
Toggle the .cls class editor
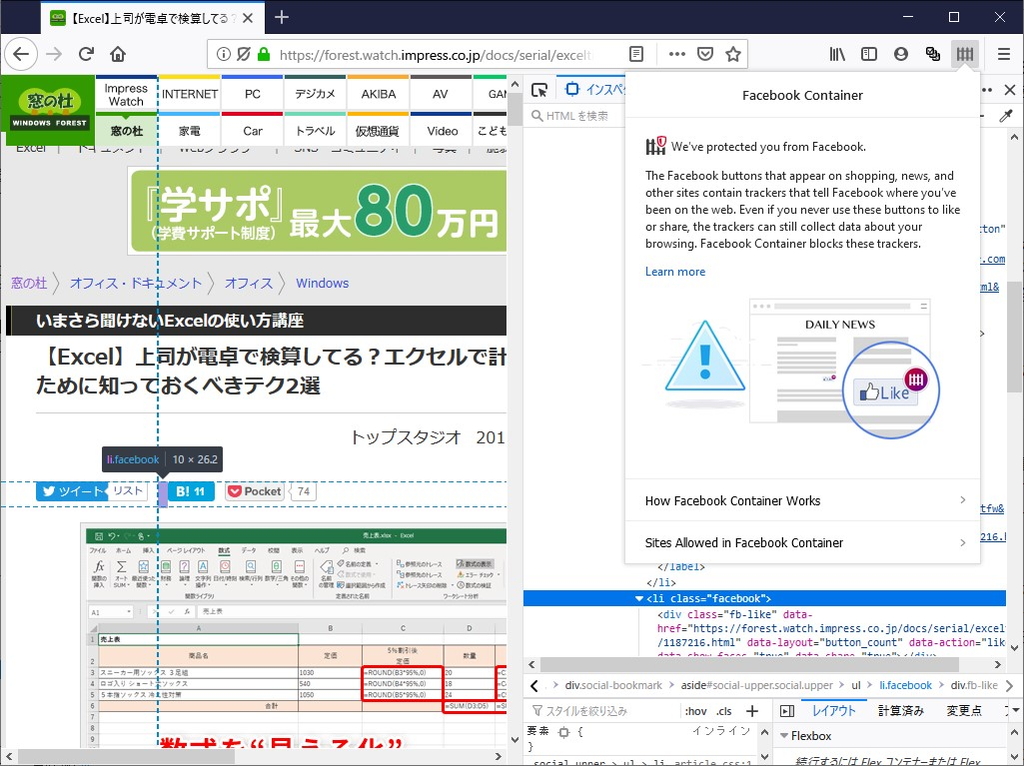726,710
